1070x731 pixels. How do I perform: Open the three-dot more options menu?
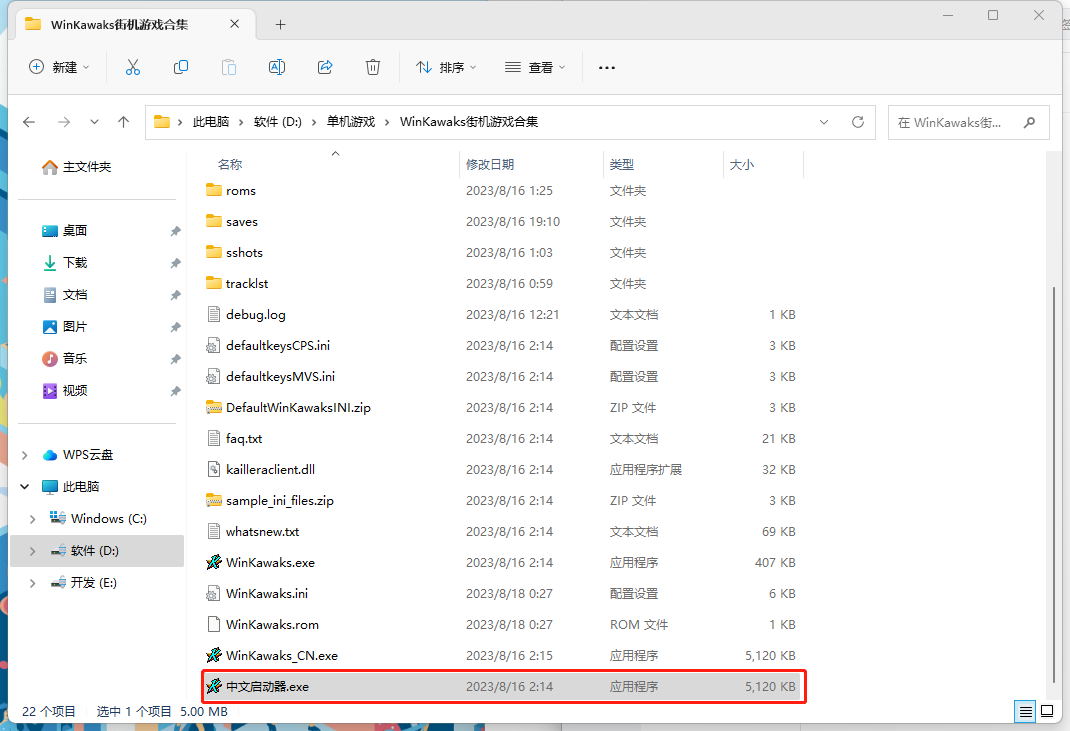click(607, 68)
